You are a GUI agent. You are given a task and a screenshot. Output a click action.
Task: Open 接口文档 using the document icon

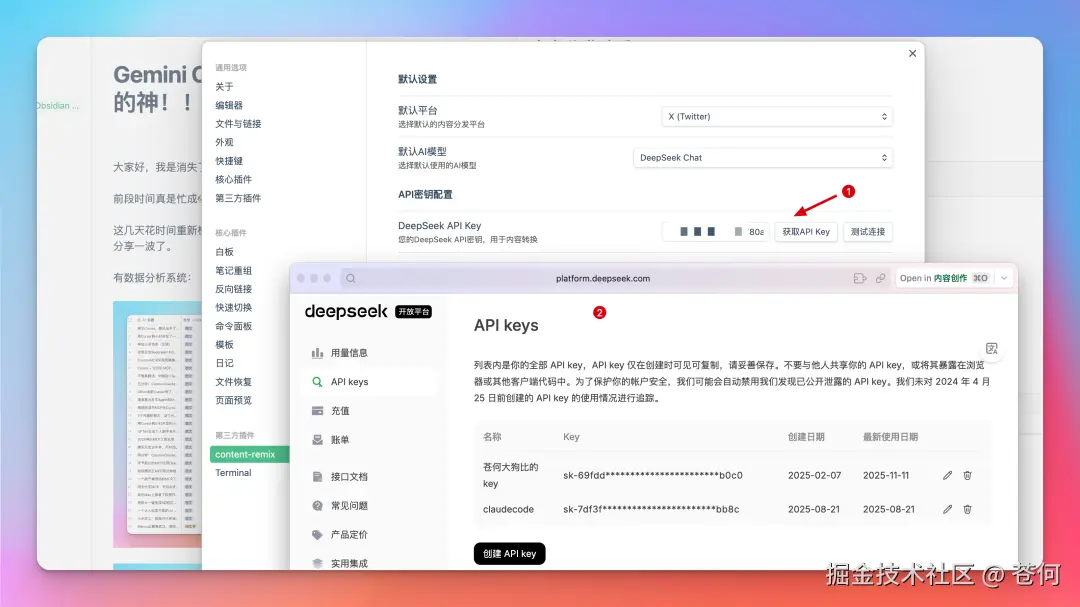[319, 475]
